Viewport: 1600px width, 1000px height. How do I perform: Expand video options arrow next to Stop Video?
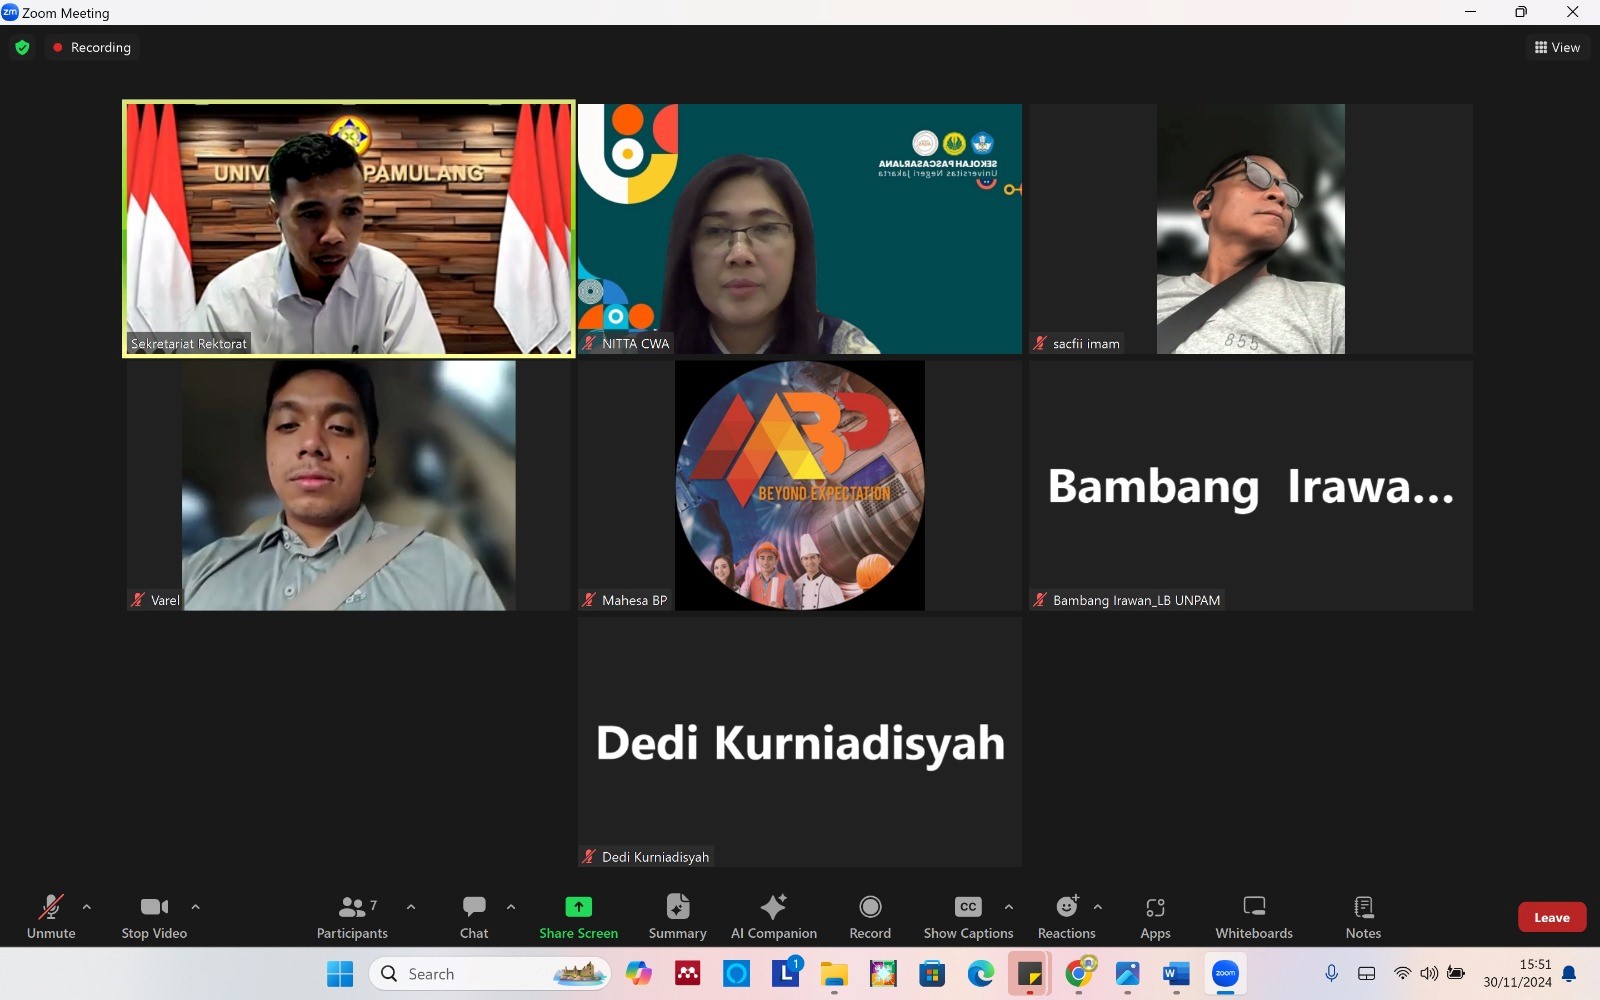pos(196,907)
